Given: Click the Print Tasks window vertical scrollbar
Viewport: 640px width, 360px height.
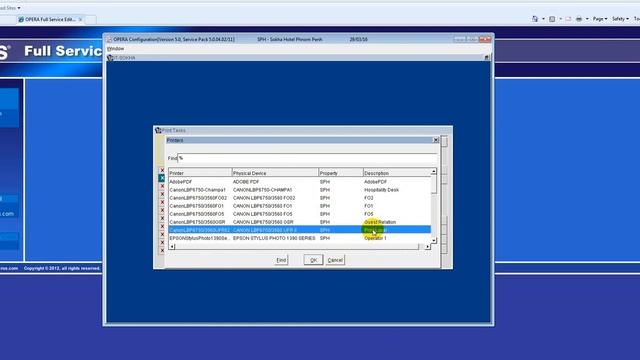Looking at the screenshot, I should (x=444, y=196).
